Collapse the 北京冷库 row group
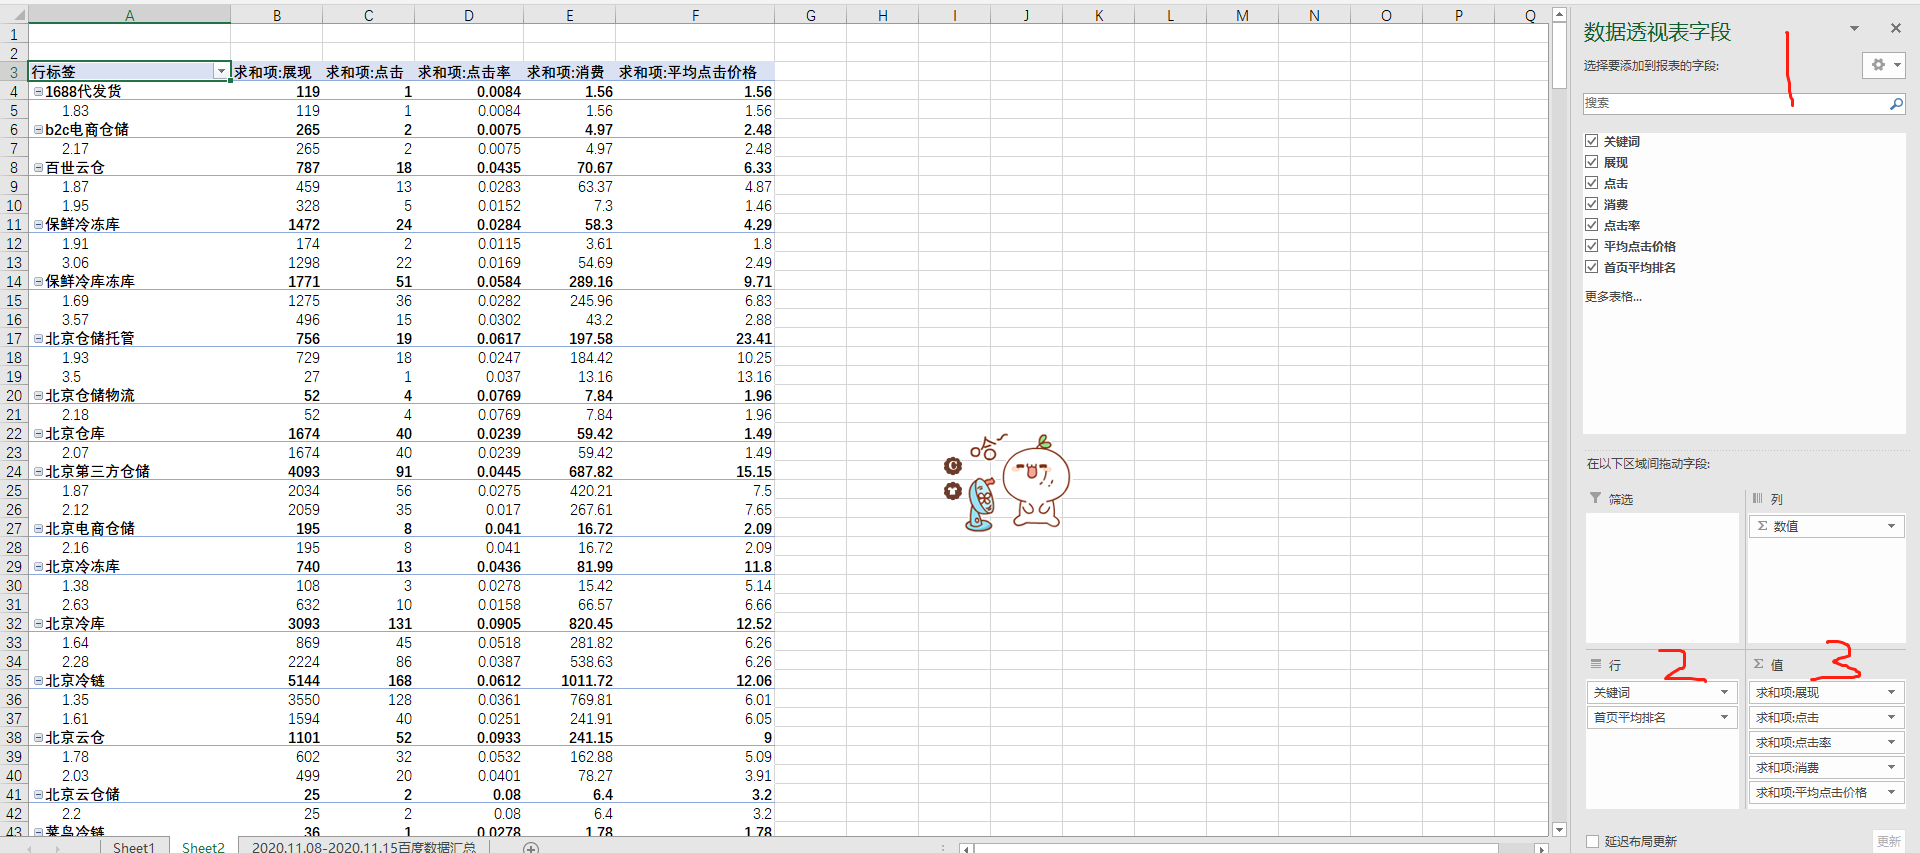 tap(38, 624)
